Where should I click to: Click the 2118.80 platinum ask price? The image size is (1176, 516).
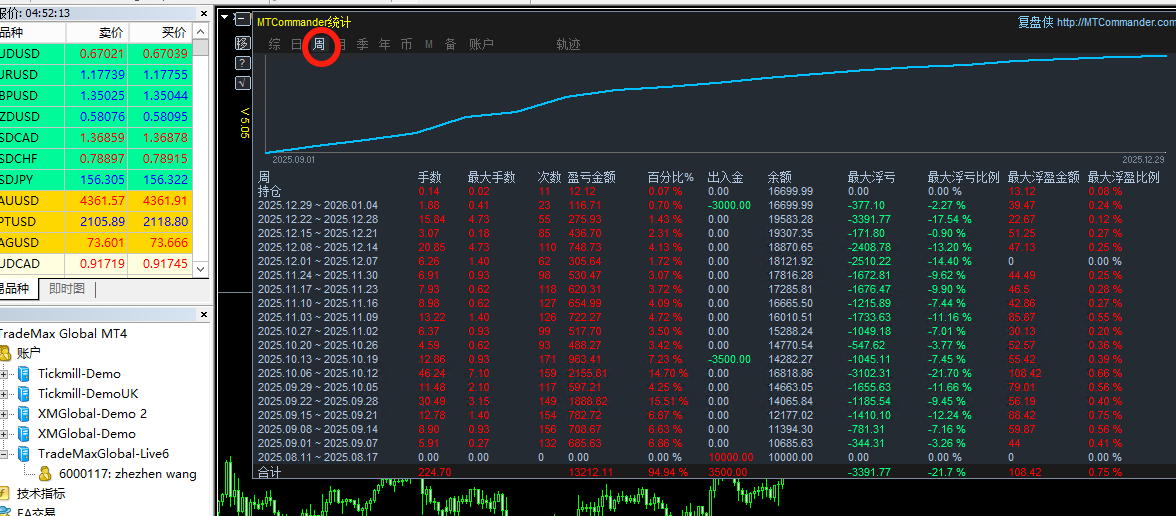coord(164,222)
